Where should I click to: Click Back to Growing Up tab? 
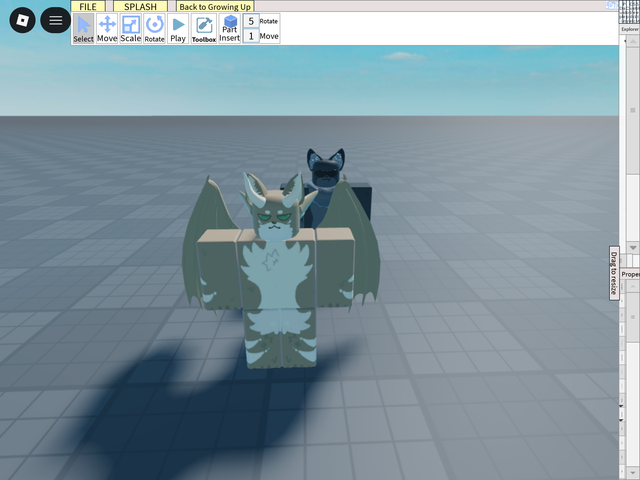pyautogui.click(x=215, y=6)
